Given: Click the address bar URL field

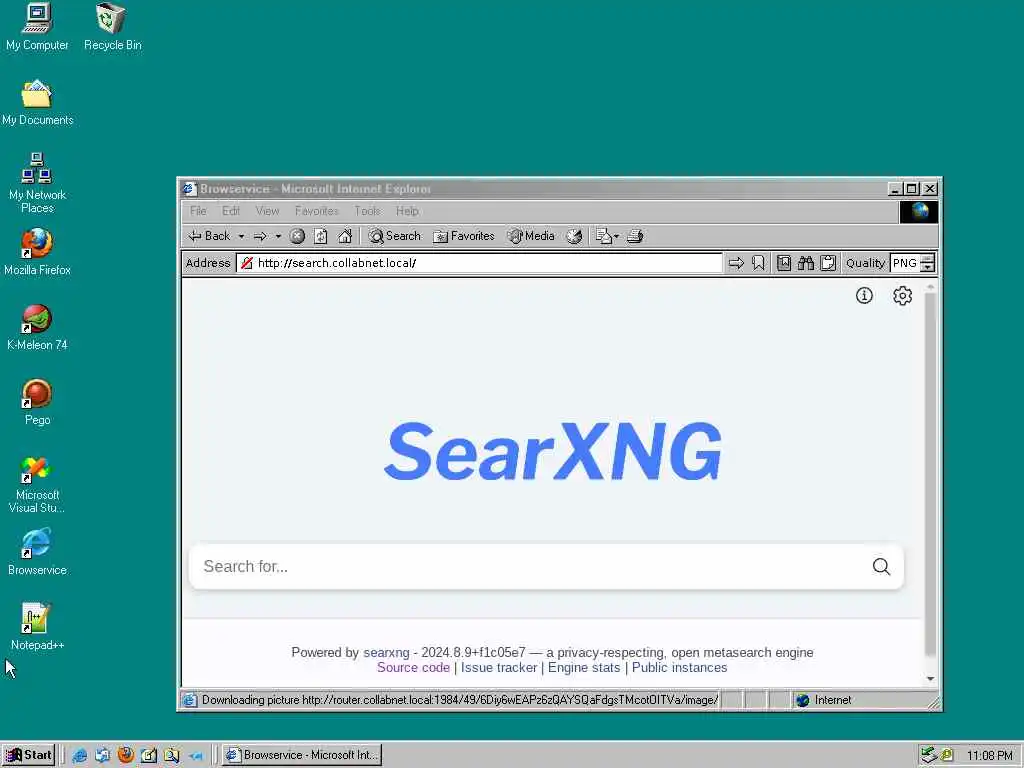Looking at the screenshot, I should [x=479, y=263].
